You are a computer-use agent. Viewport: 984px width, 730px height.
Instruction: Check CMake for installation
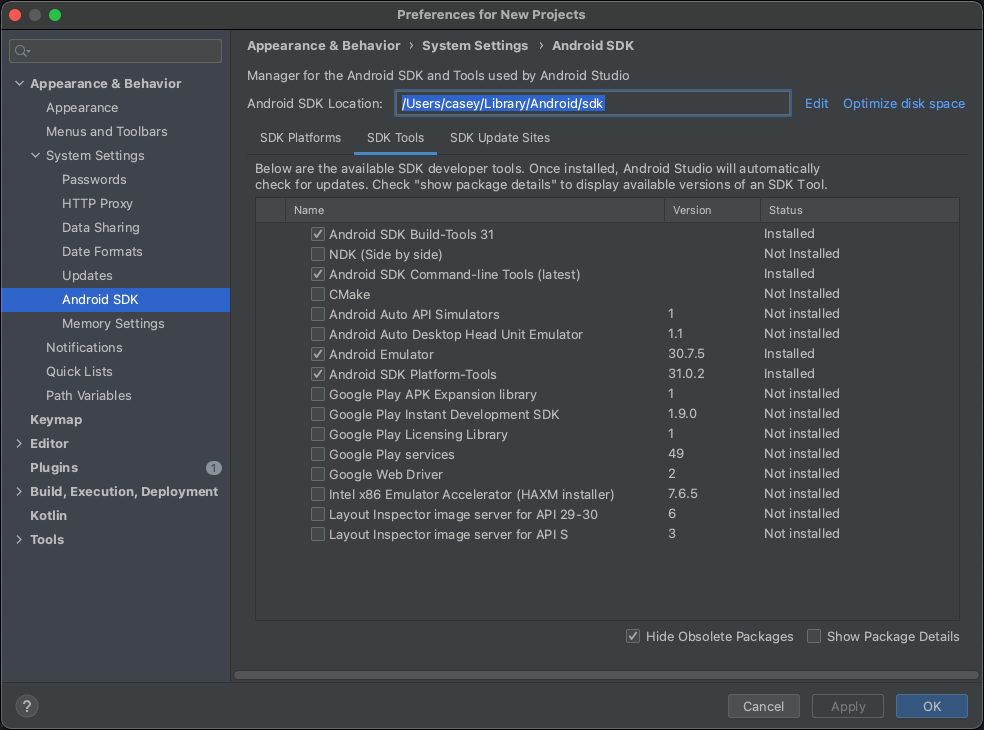[317, 294]
